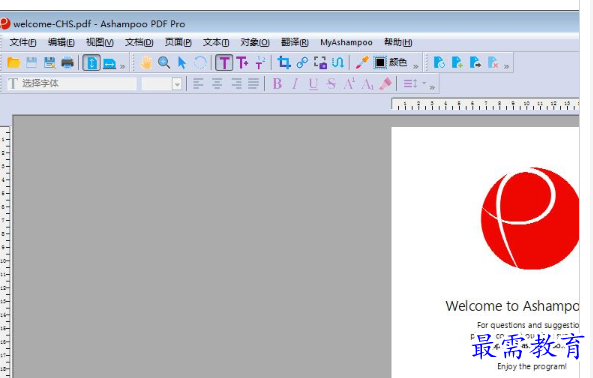Image resolution: width=593 pixels, height=378 pixels.
Task: Click the highlighter marker icon
Action: (x=385, y=84)
